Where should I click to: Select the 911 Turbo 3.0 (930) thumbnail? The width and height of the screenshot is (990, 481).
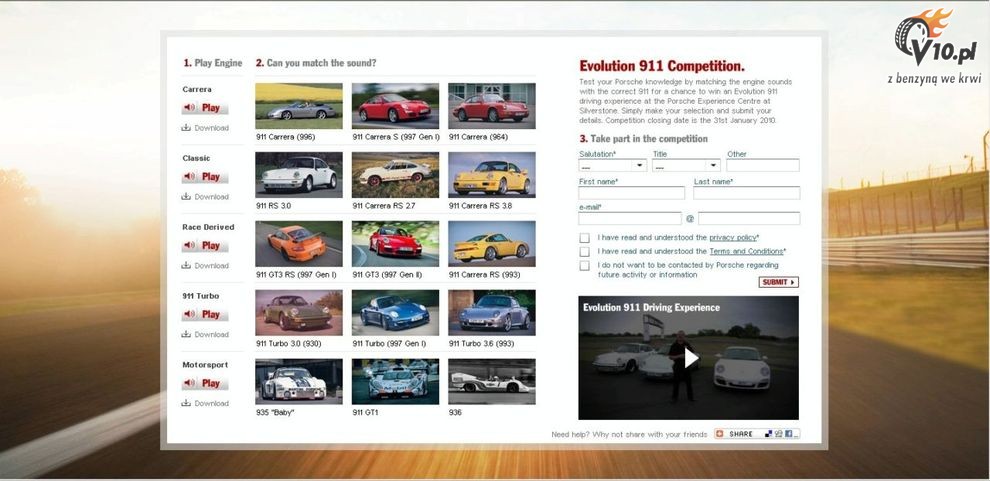[x=299, y=312]
